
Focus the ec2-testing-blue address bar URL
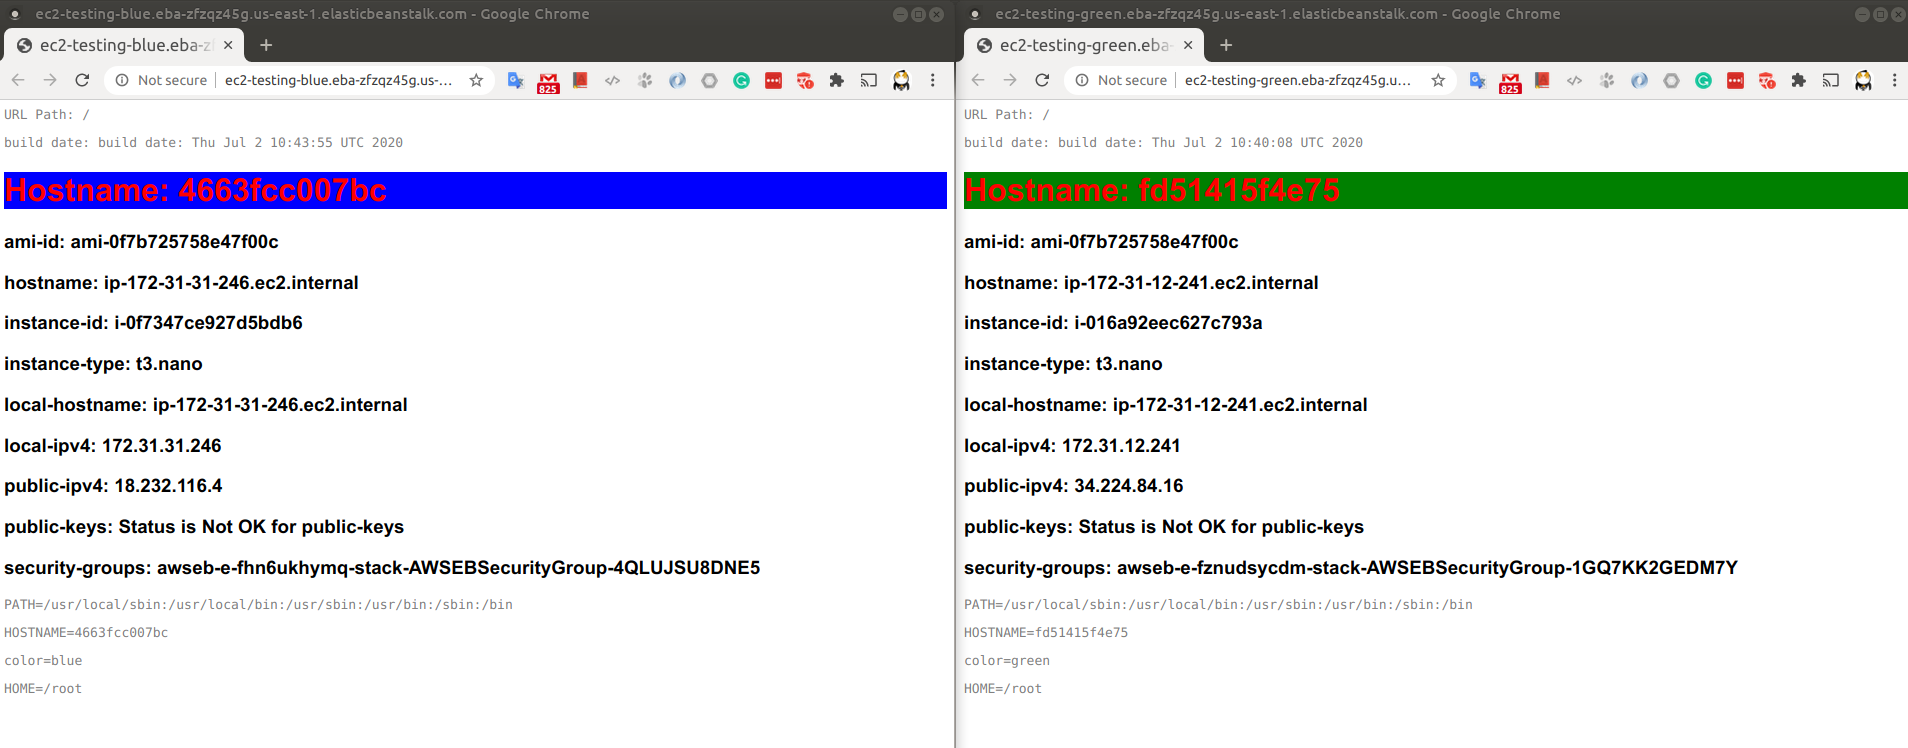[x=338, y=80]
